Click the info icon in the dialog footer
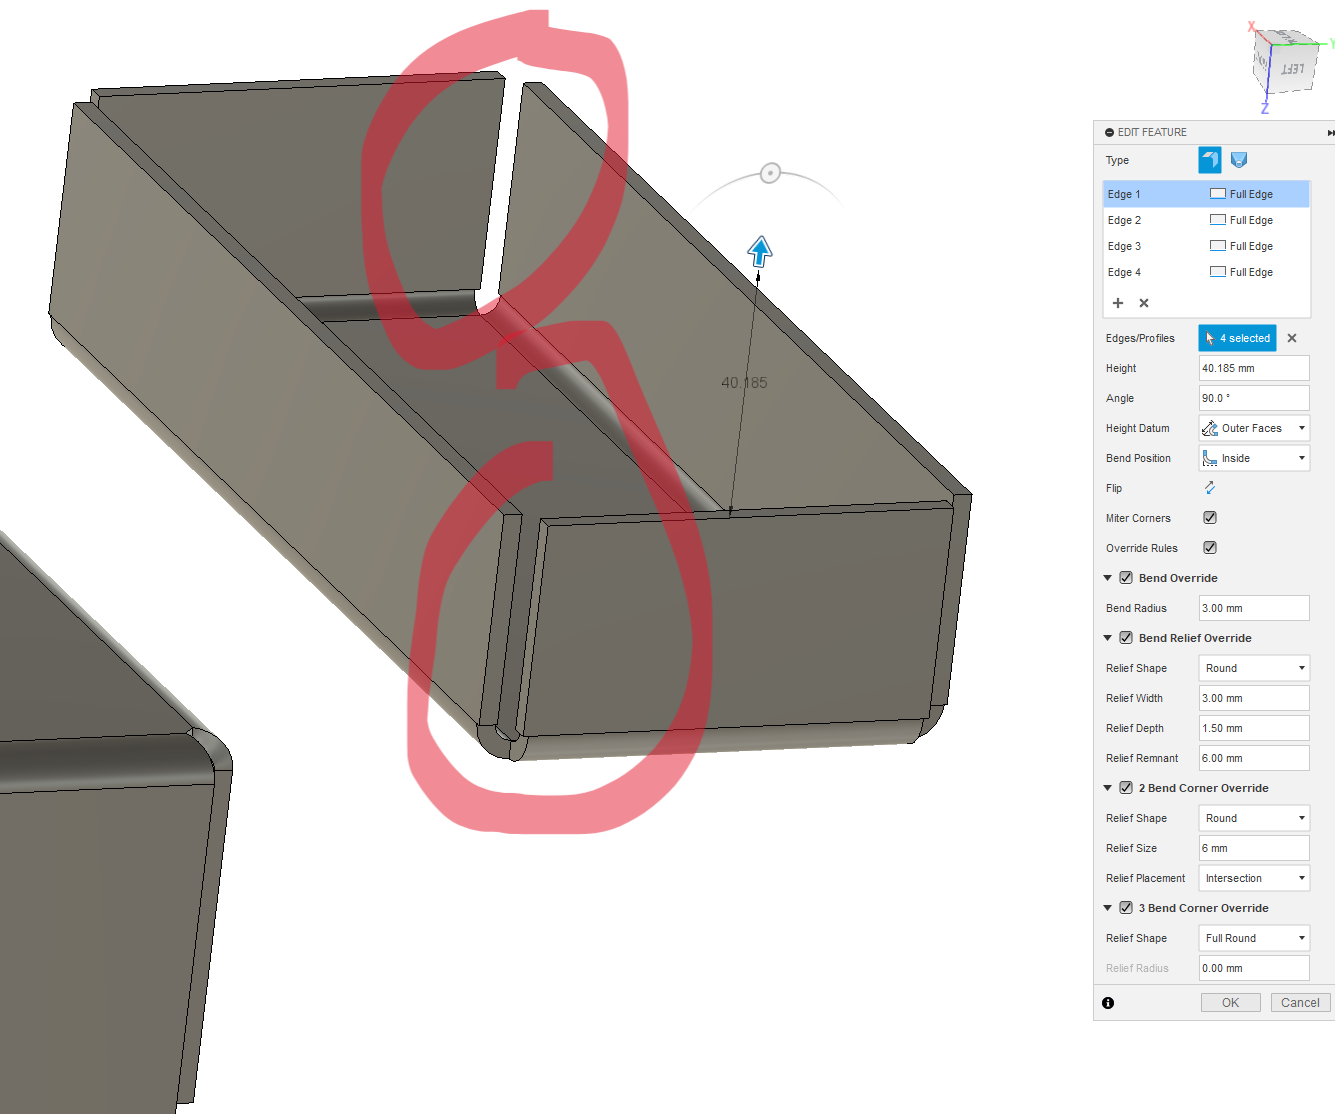This screenshot has height=1114, width=1335. 1109,1002
